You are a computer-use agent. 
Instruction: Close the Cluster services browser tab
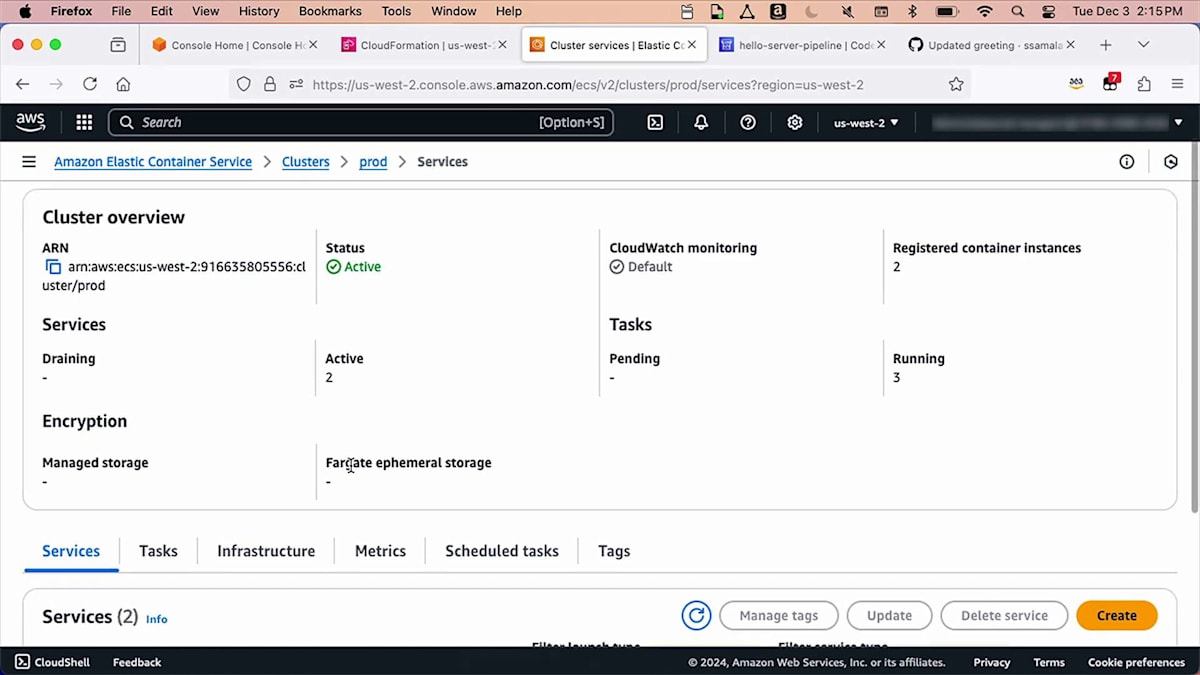(x=691, y=45)
